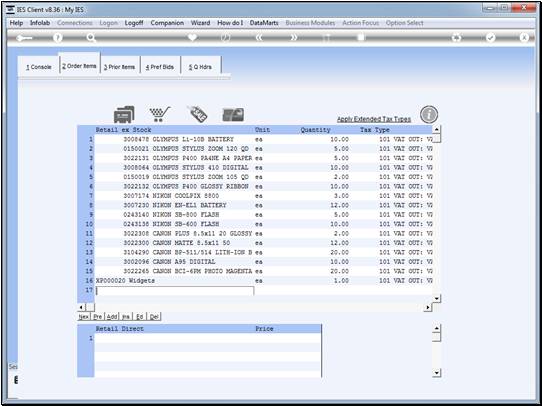Click the magnifier search icon
Screen dimensions: 542x406
point(91,38)
